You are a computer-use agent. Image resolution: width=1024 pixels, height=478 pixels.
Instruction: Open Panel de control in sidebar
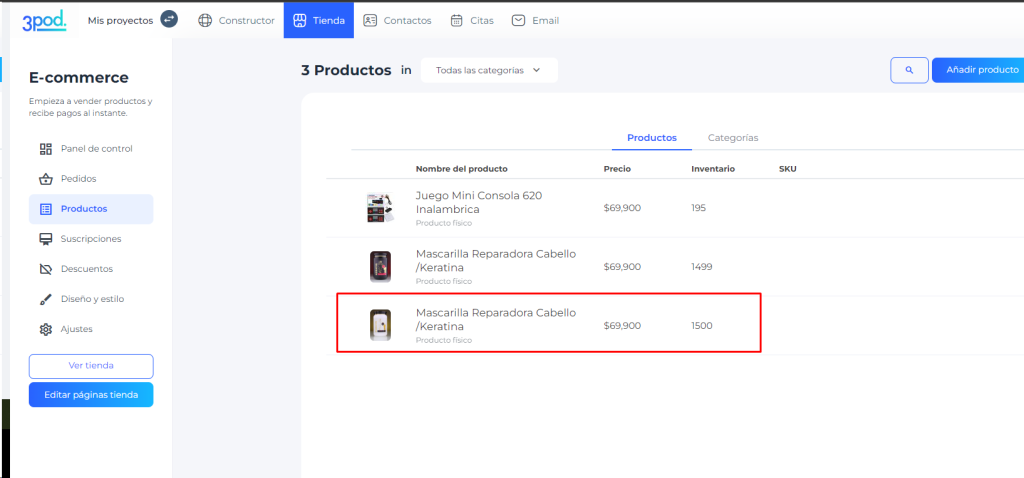click(91, 149)
